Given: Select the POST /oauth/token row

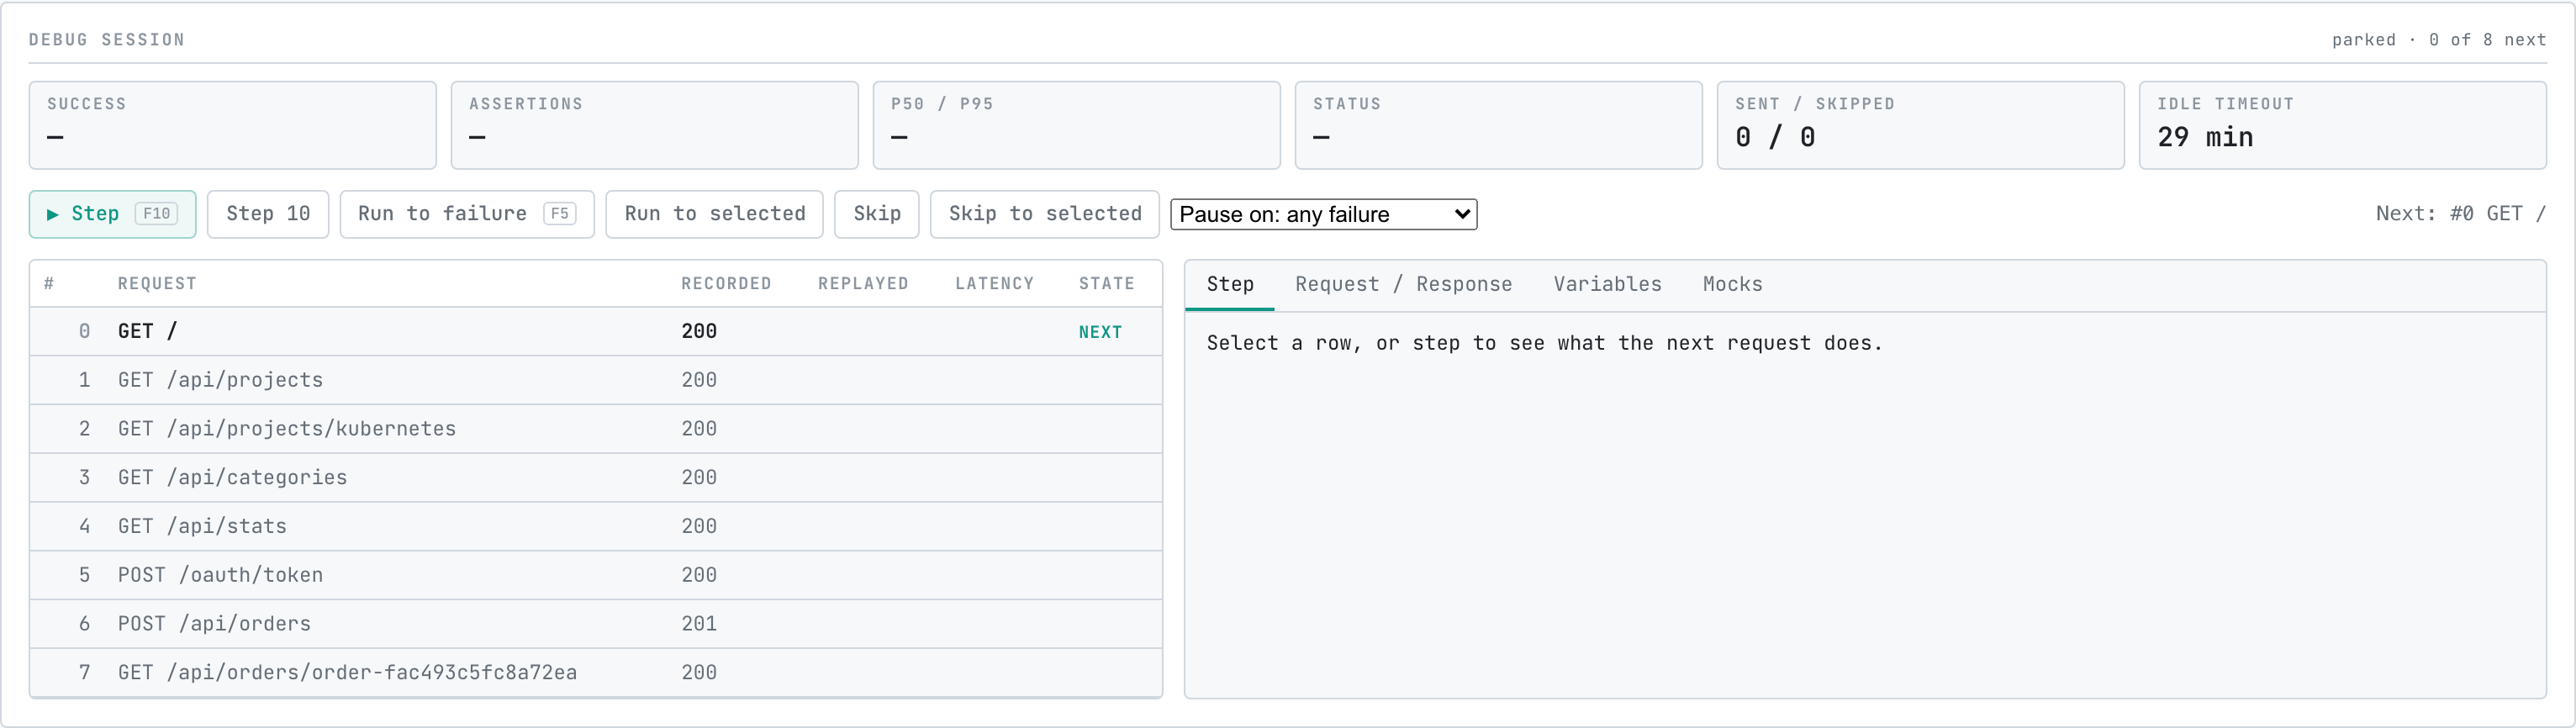Looking at the screenshot, I should coord(596,575).
